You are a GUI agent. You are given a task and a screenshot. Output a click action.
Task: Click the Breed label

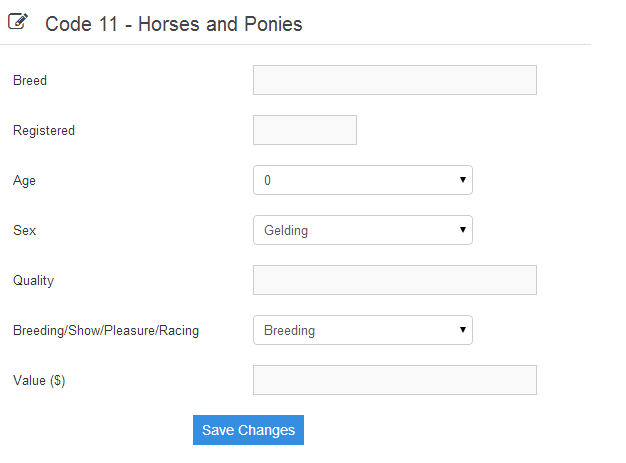coord(30,80)
